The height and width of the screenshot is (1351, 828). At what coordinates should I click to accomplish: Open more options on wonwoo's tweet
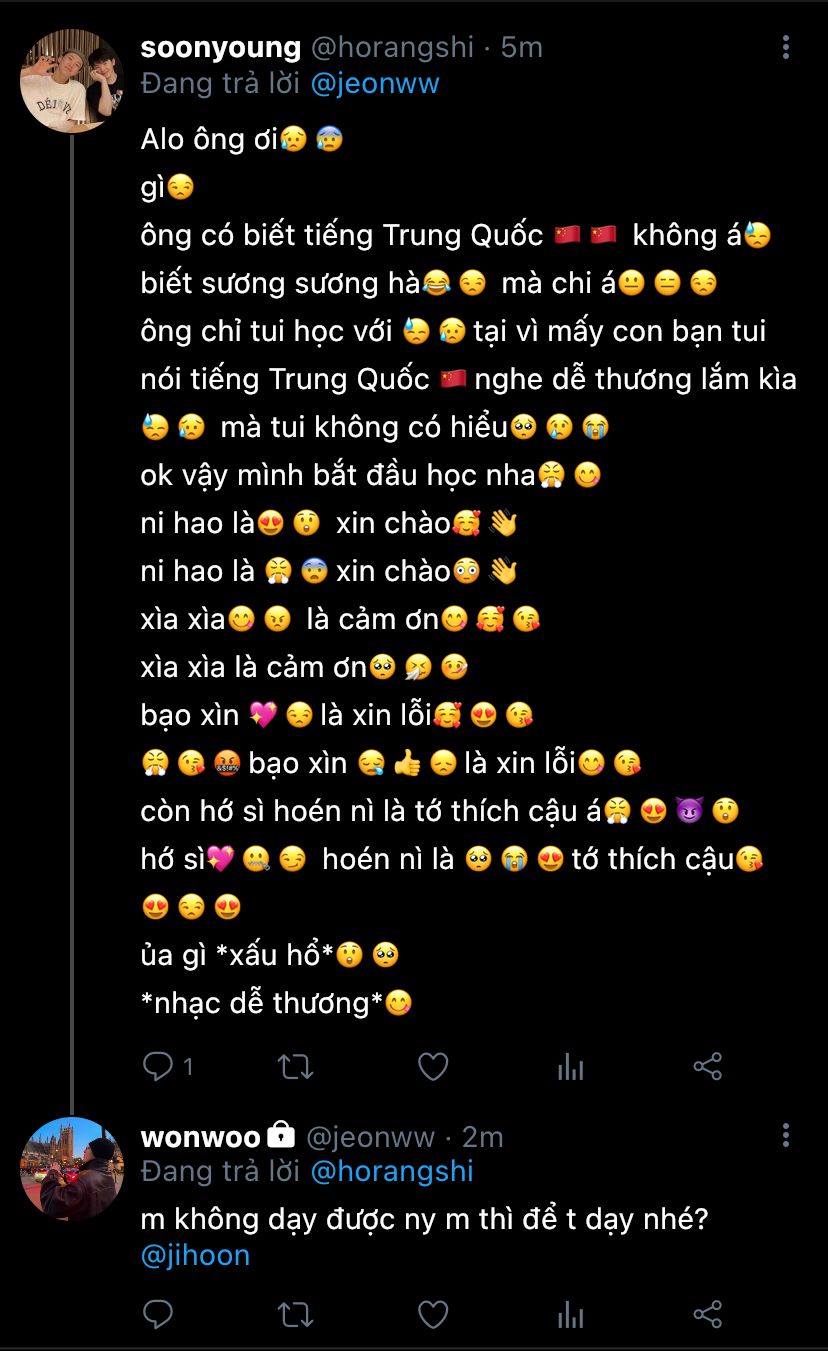(786, 1135)
